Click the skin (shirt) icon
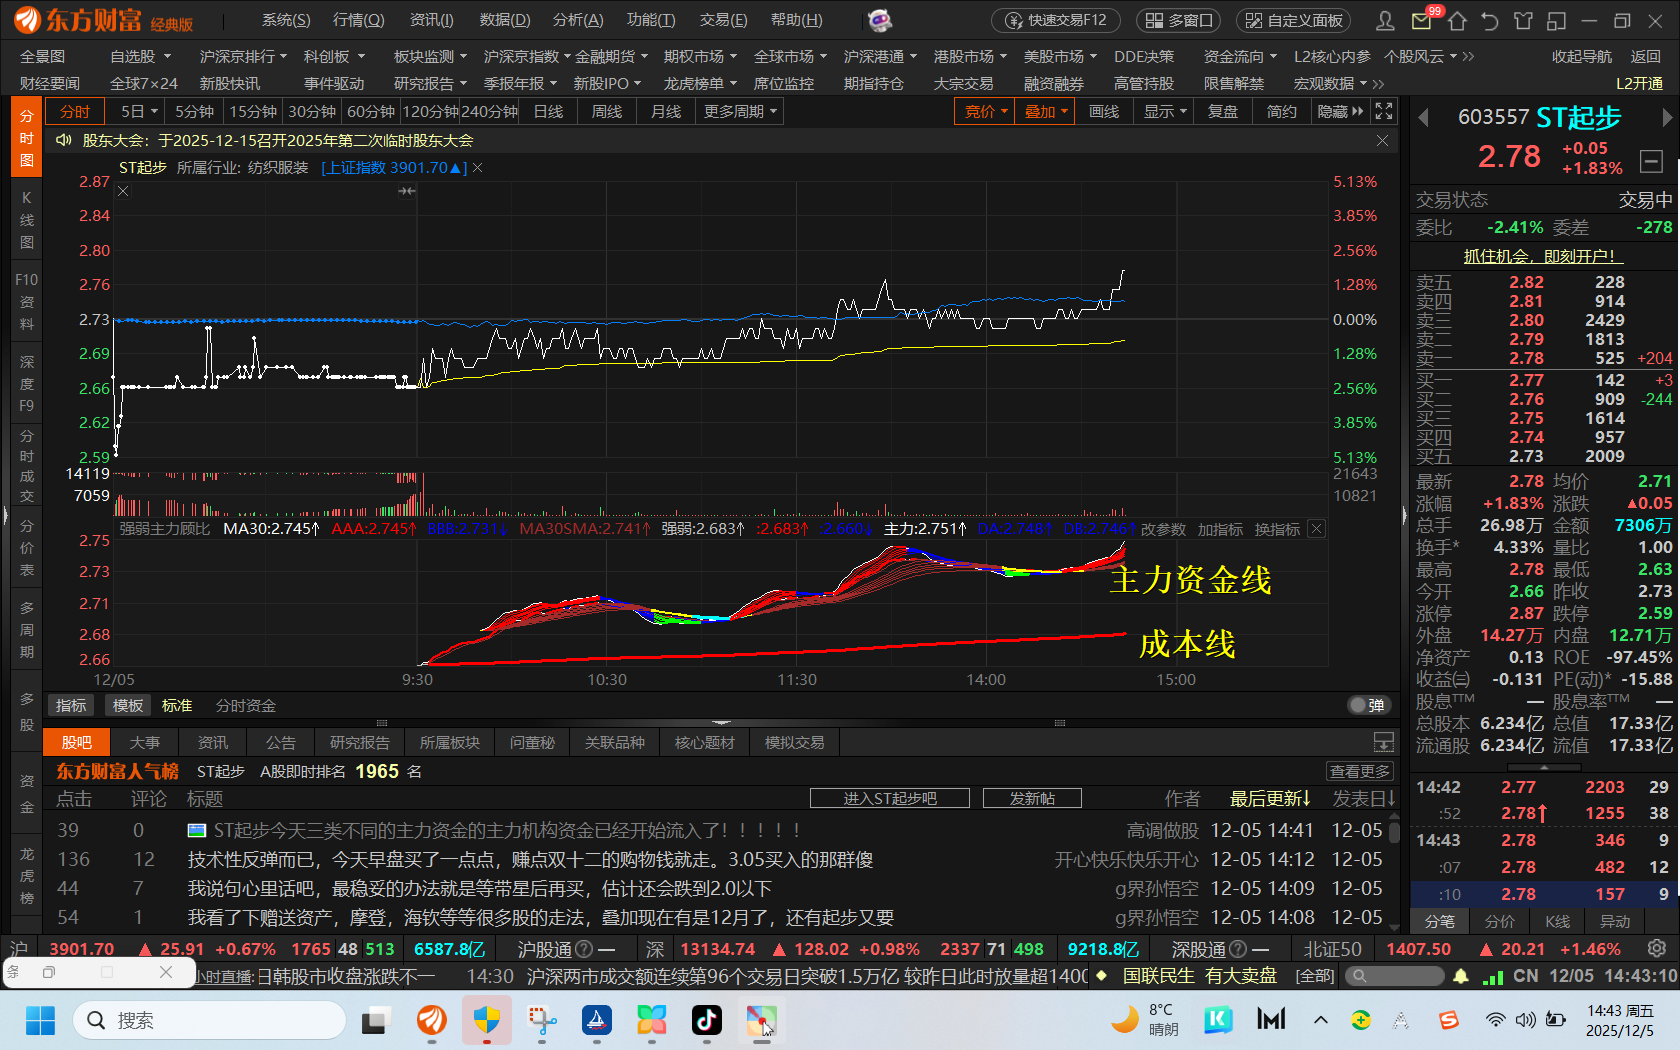Screen dimensions: 1680x1050 point(1523,21)
